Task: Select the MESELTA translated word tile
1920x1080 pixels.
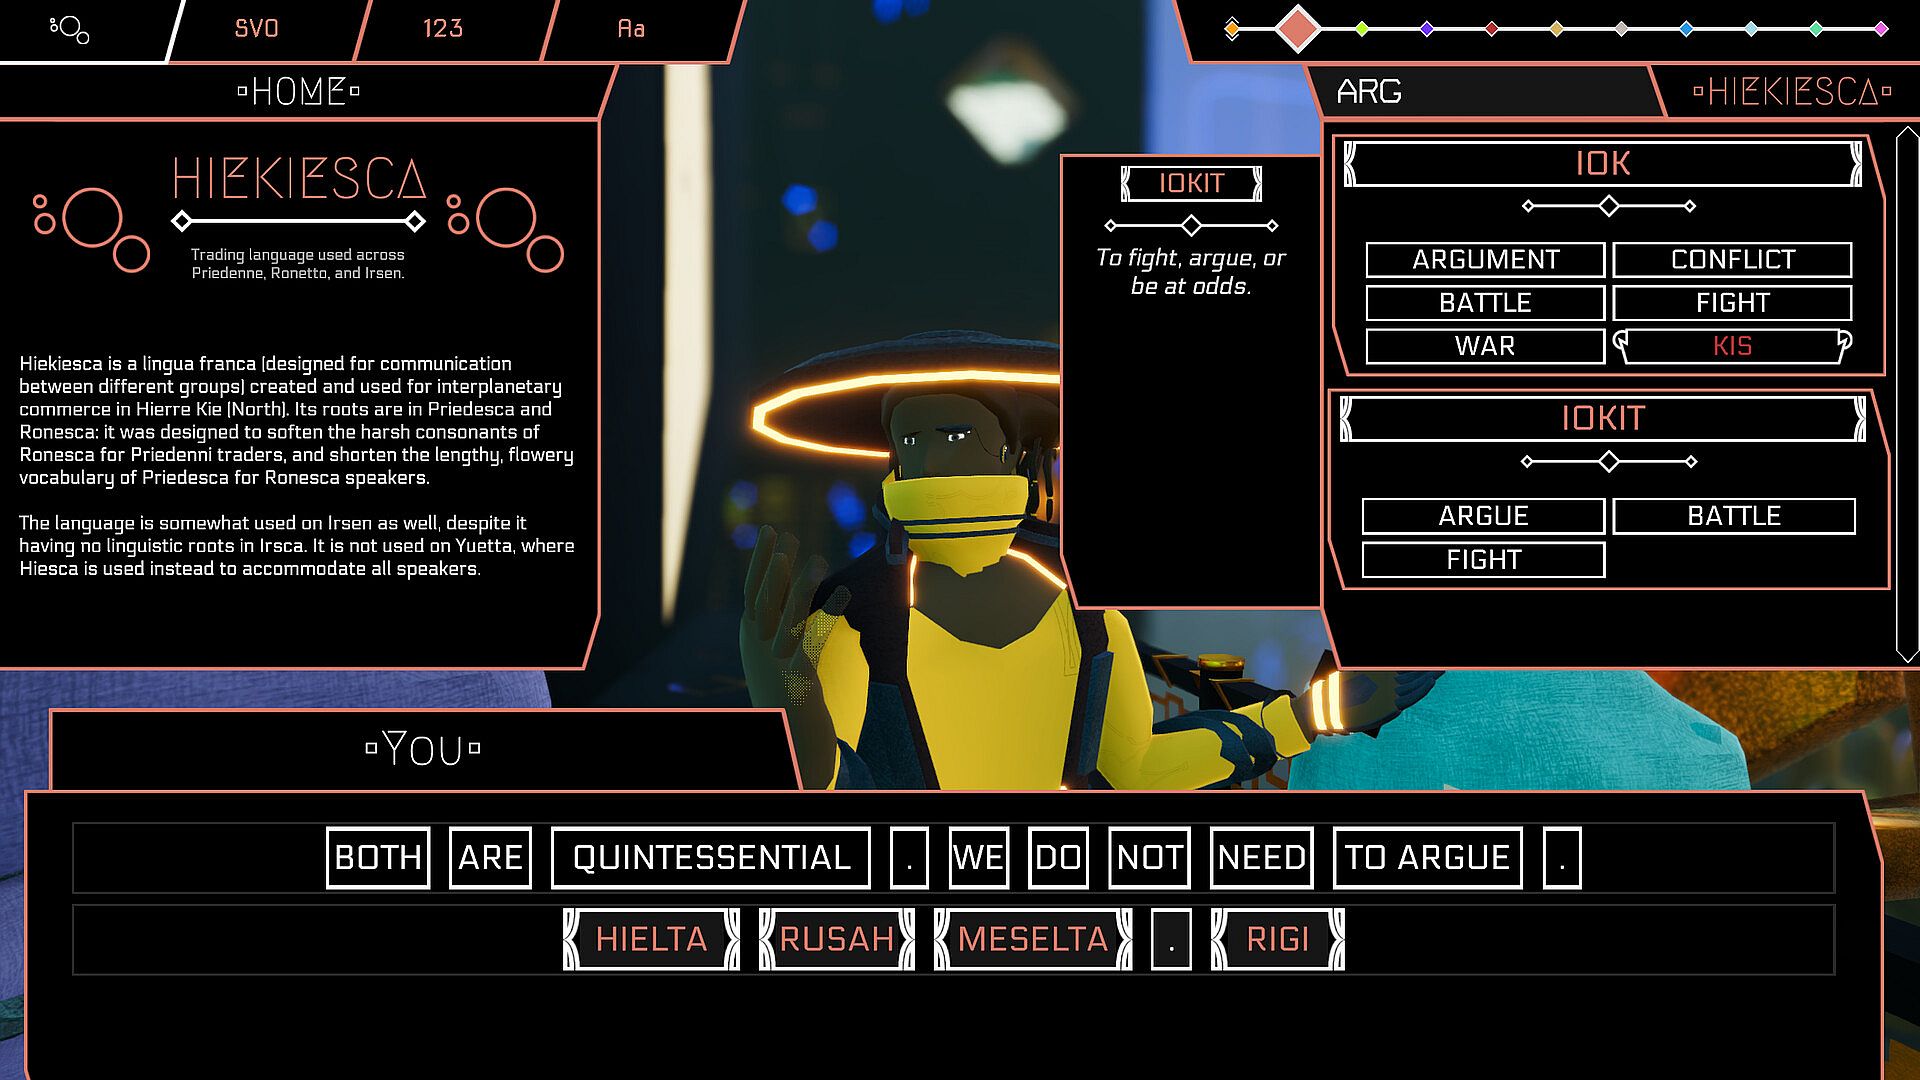Action: pyautogui.click(x=1033, y=939)
